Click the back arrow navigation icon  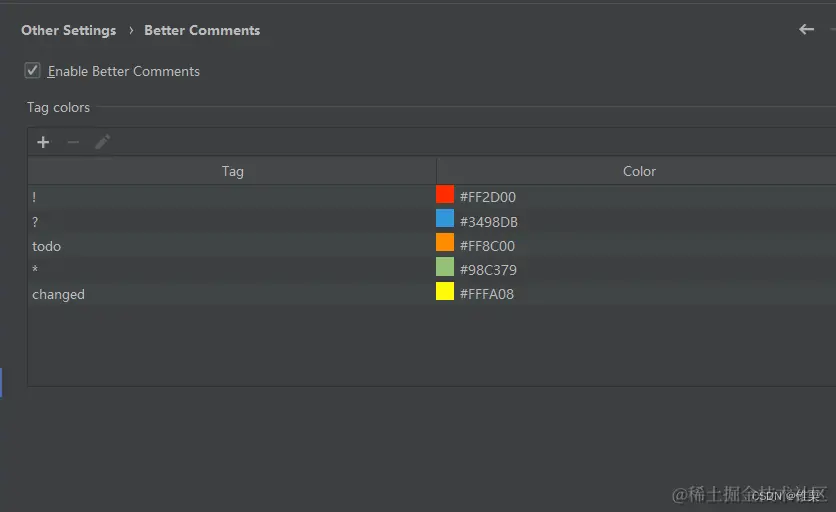click(806, 29)
